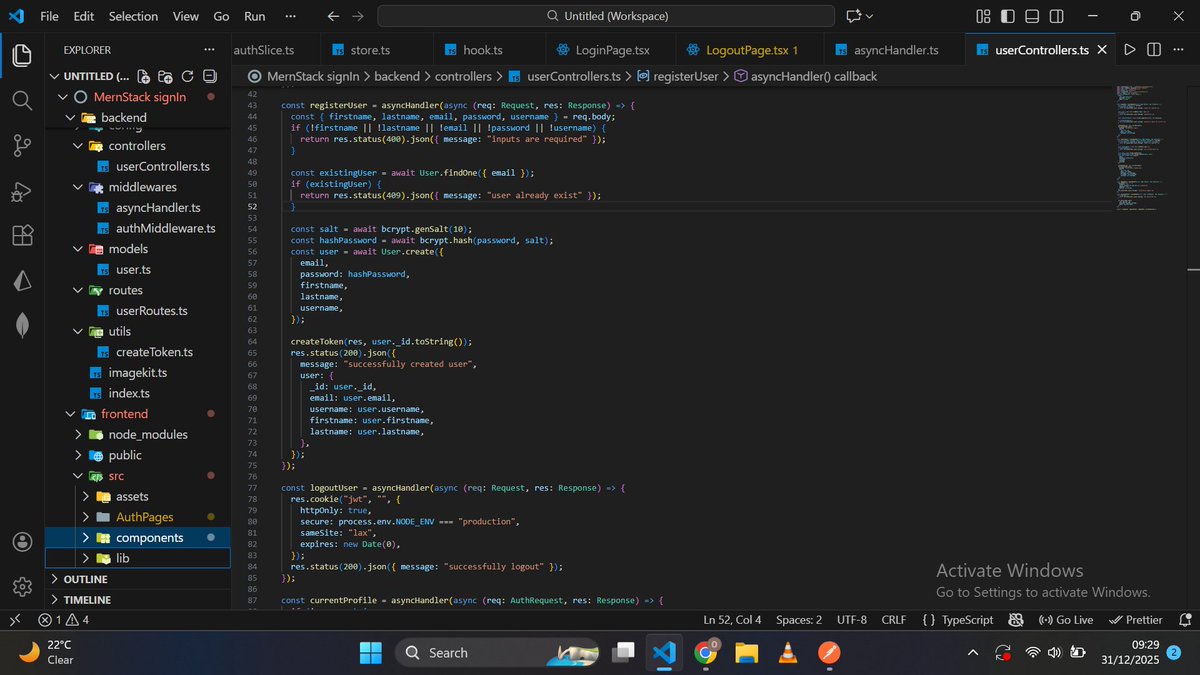
Task: Change the CRLF line ending
Action: tap(893, 620)
